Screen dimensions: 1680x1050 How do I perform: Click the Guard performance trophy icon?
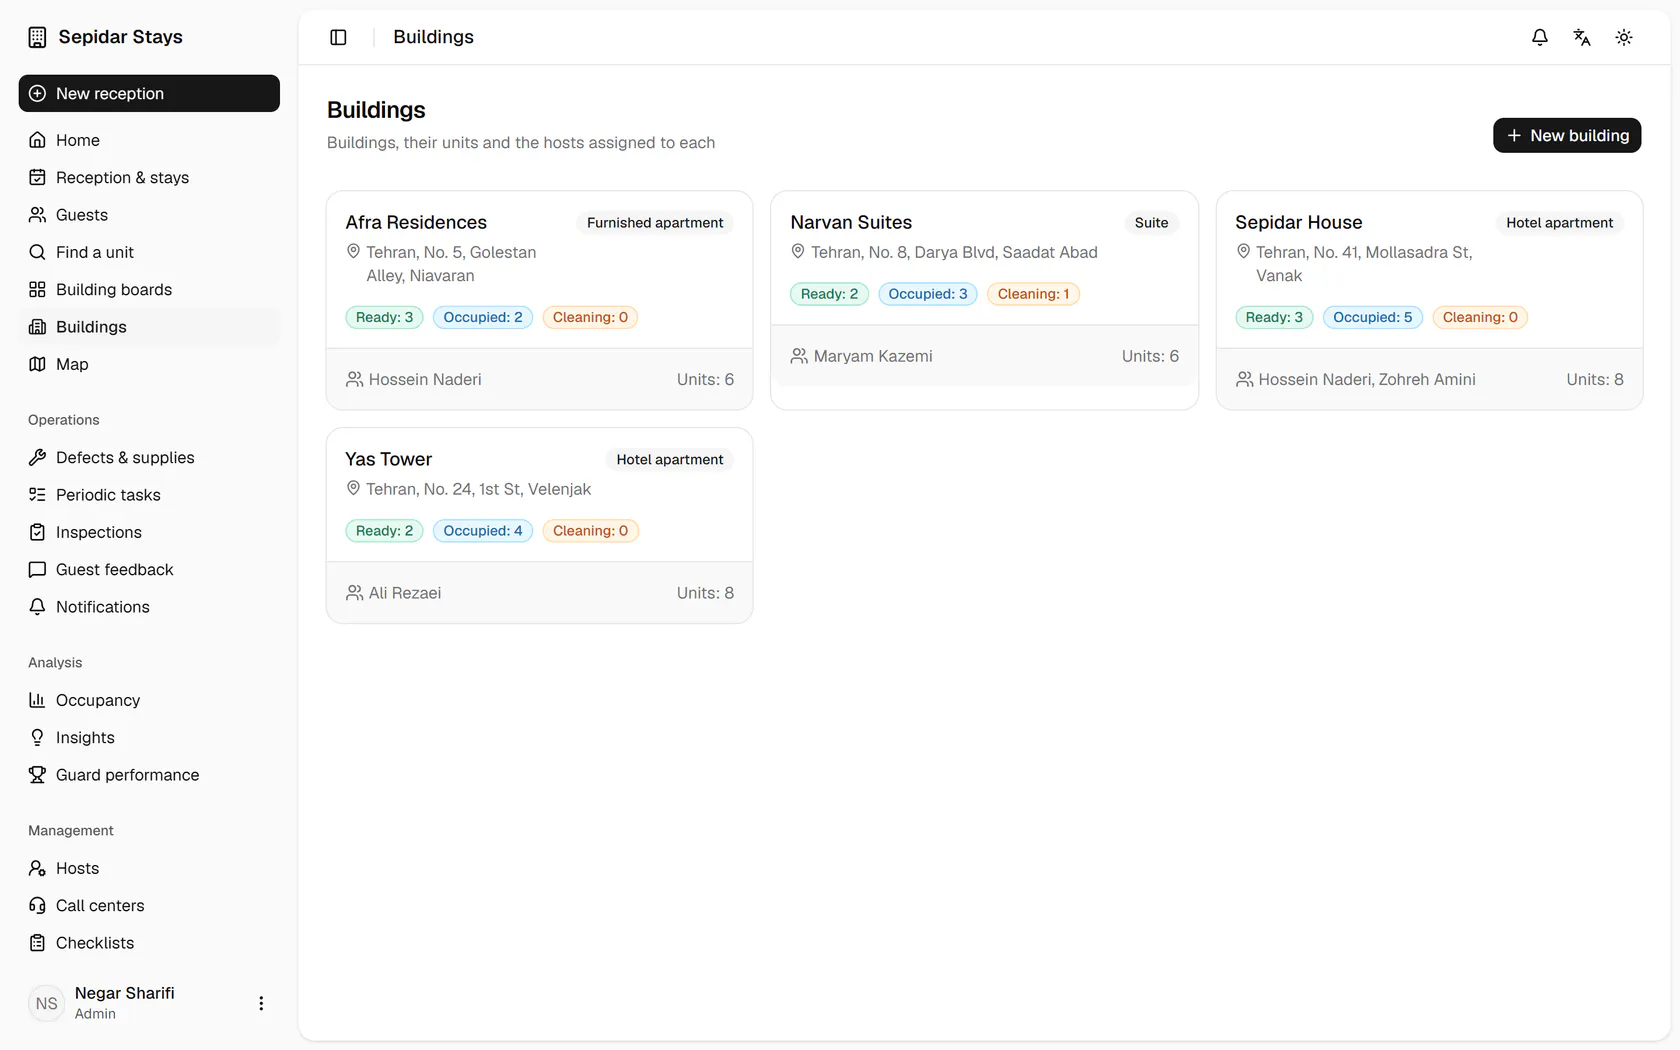click(x=37, y=775)
